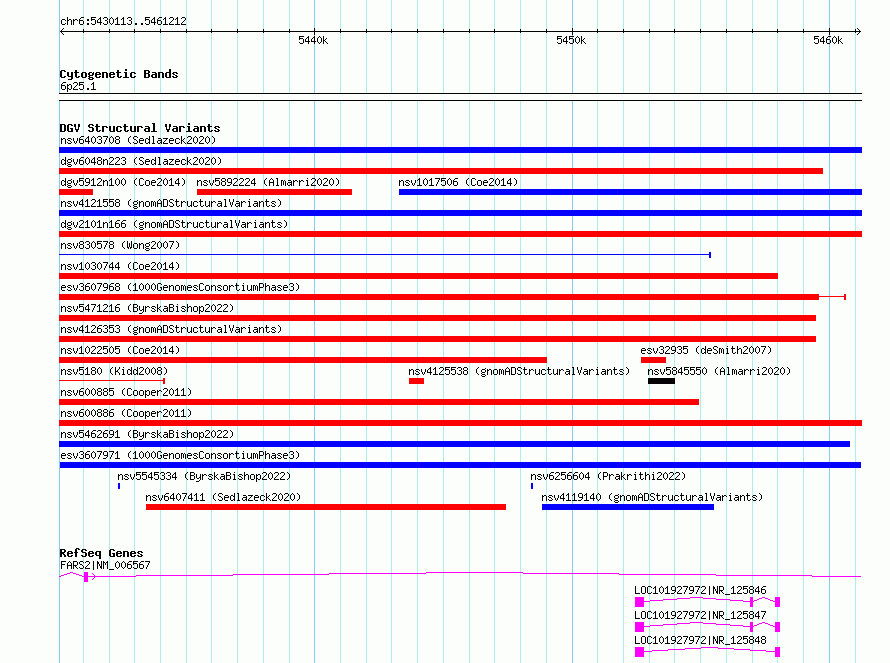Select the dgv6048n223 (Sedlazeck2020) variant label
The height and width of the screenshot is (663, 890).
click(x=141, y=161)
